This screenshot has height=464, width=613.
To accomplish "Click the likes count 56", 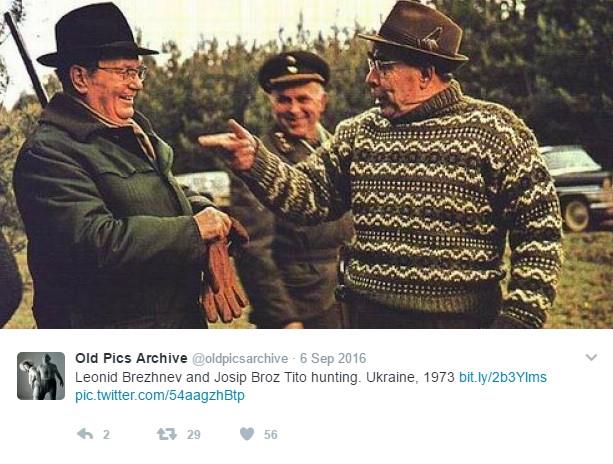I will pos(271,434).
